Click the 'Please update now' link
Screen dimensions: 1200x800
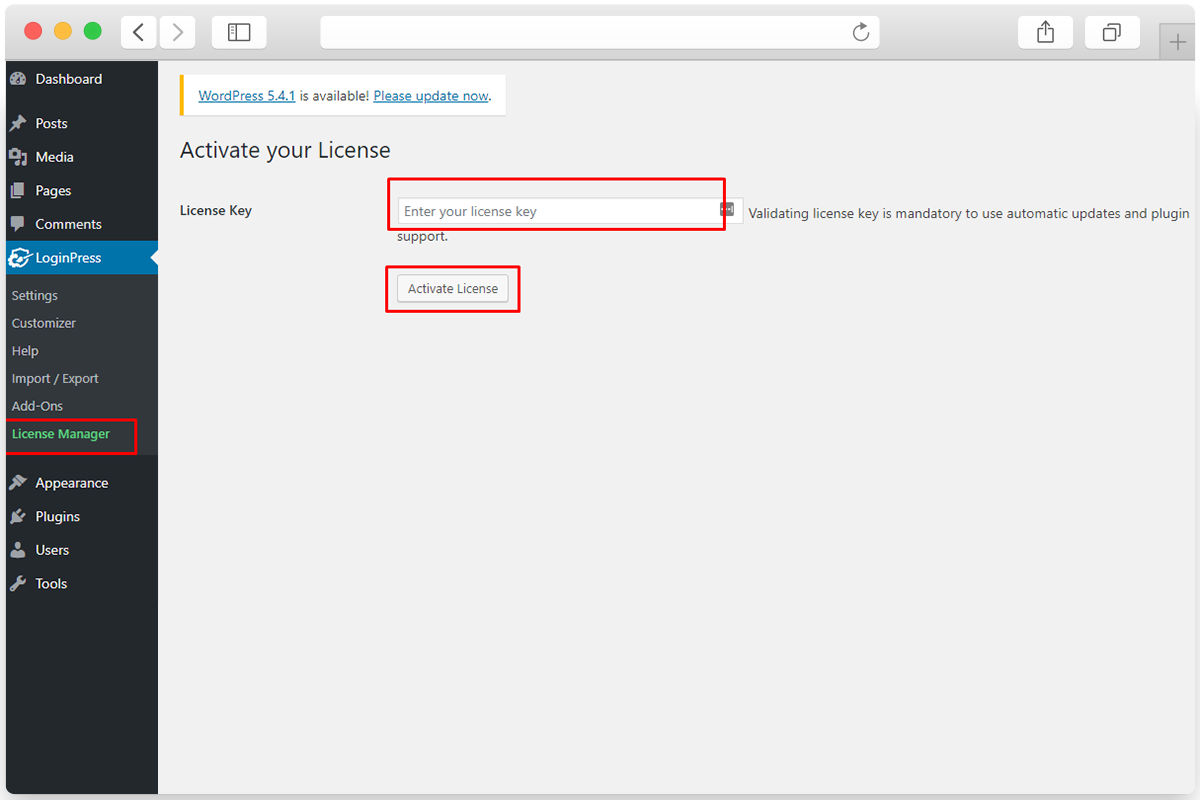coord(431,96)
